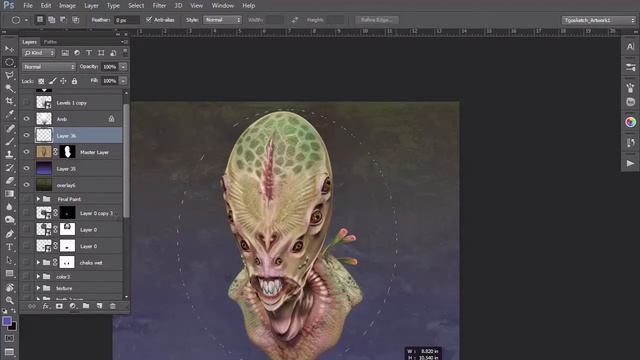Open the Window menu
Image resolution: width=640 pixels, height=360 pixels.
223,6
